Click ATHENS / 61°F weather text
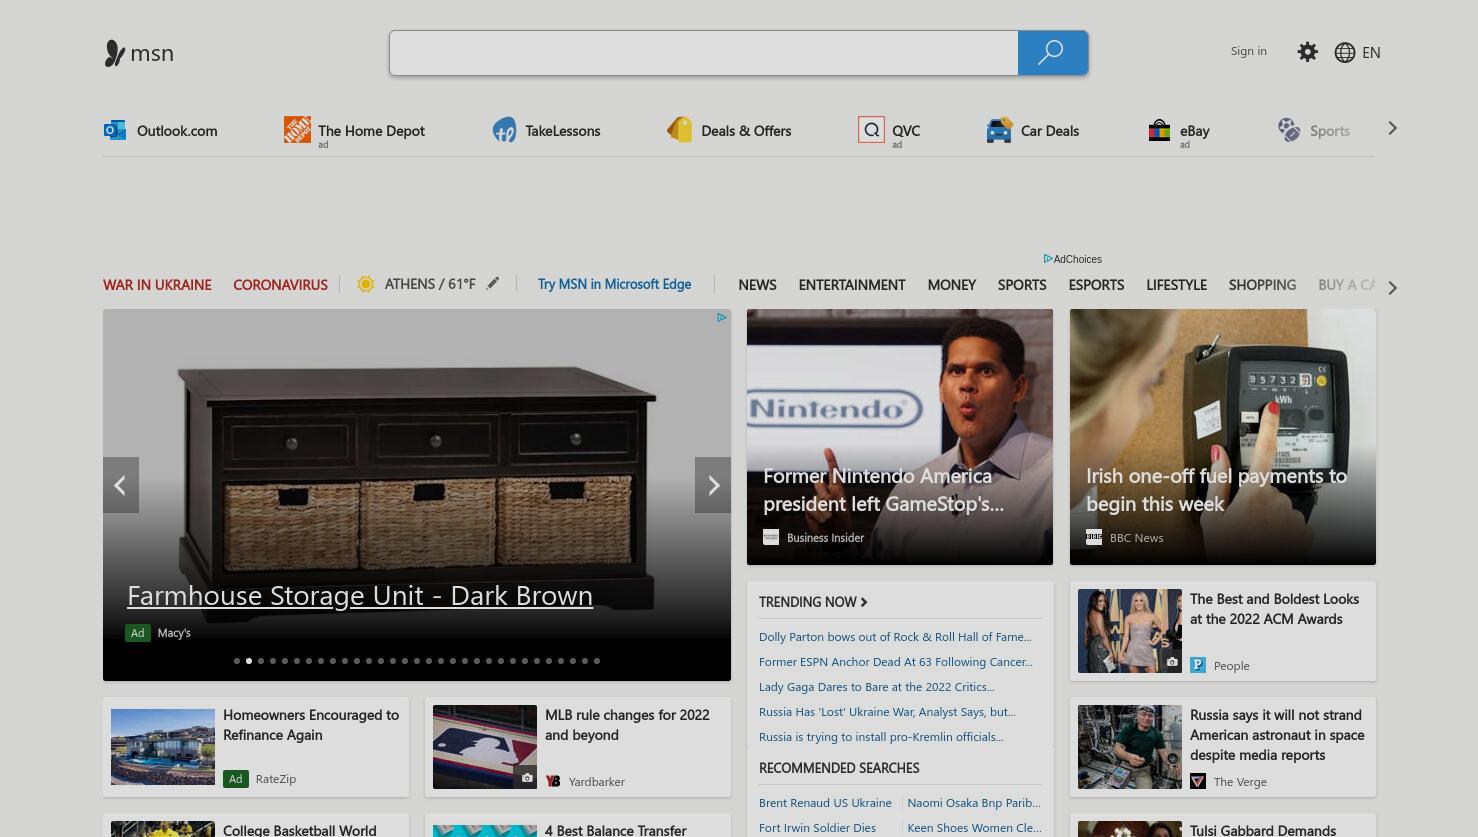 (x=430, y=284)
